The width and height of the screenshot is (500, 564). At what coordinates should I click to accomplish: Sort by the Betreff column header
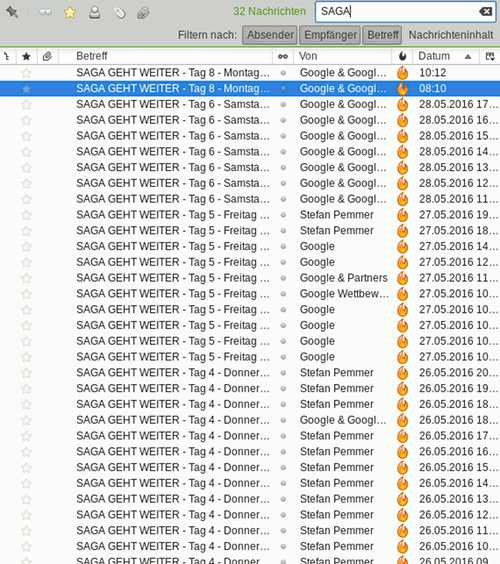click(x=165, y=56)
